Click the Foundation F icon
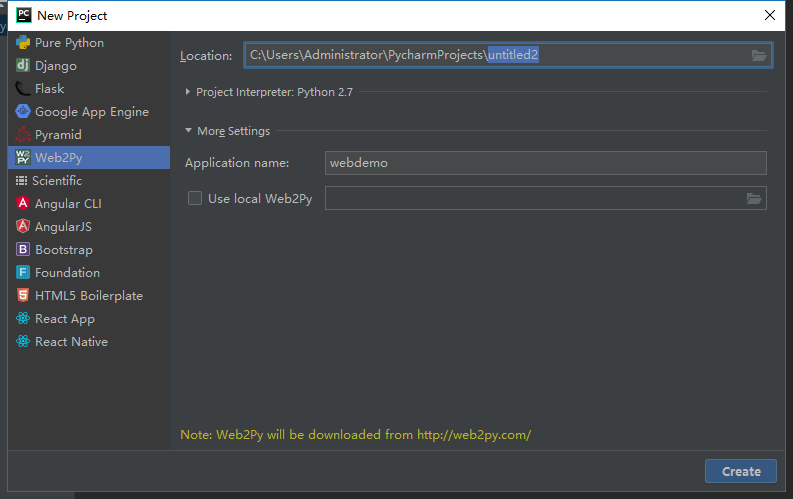Screen dimensions: 793x499 point(23,273)
